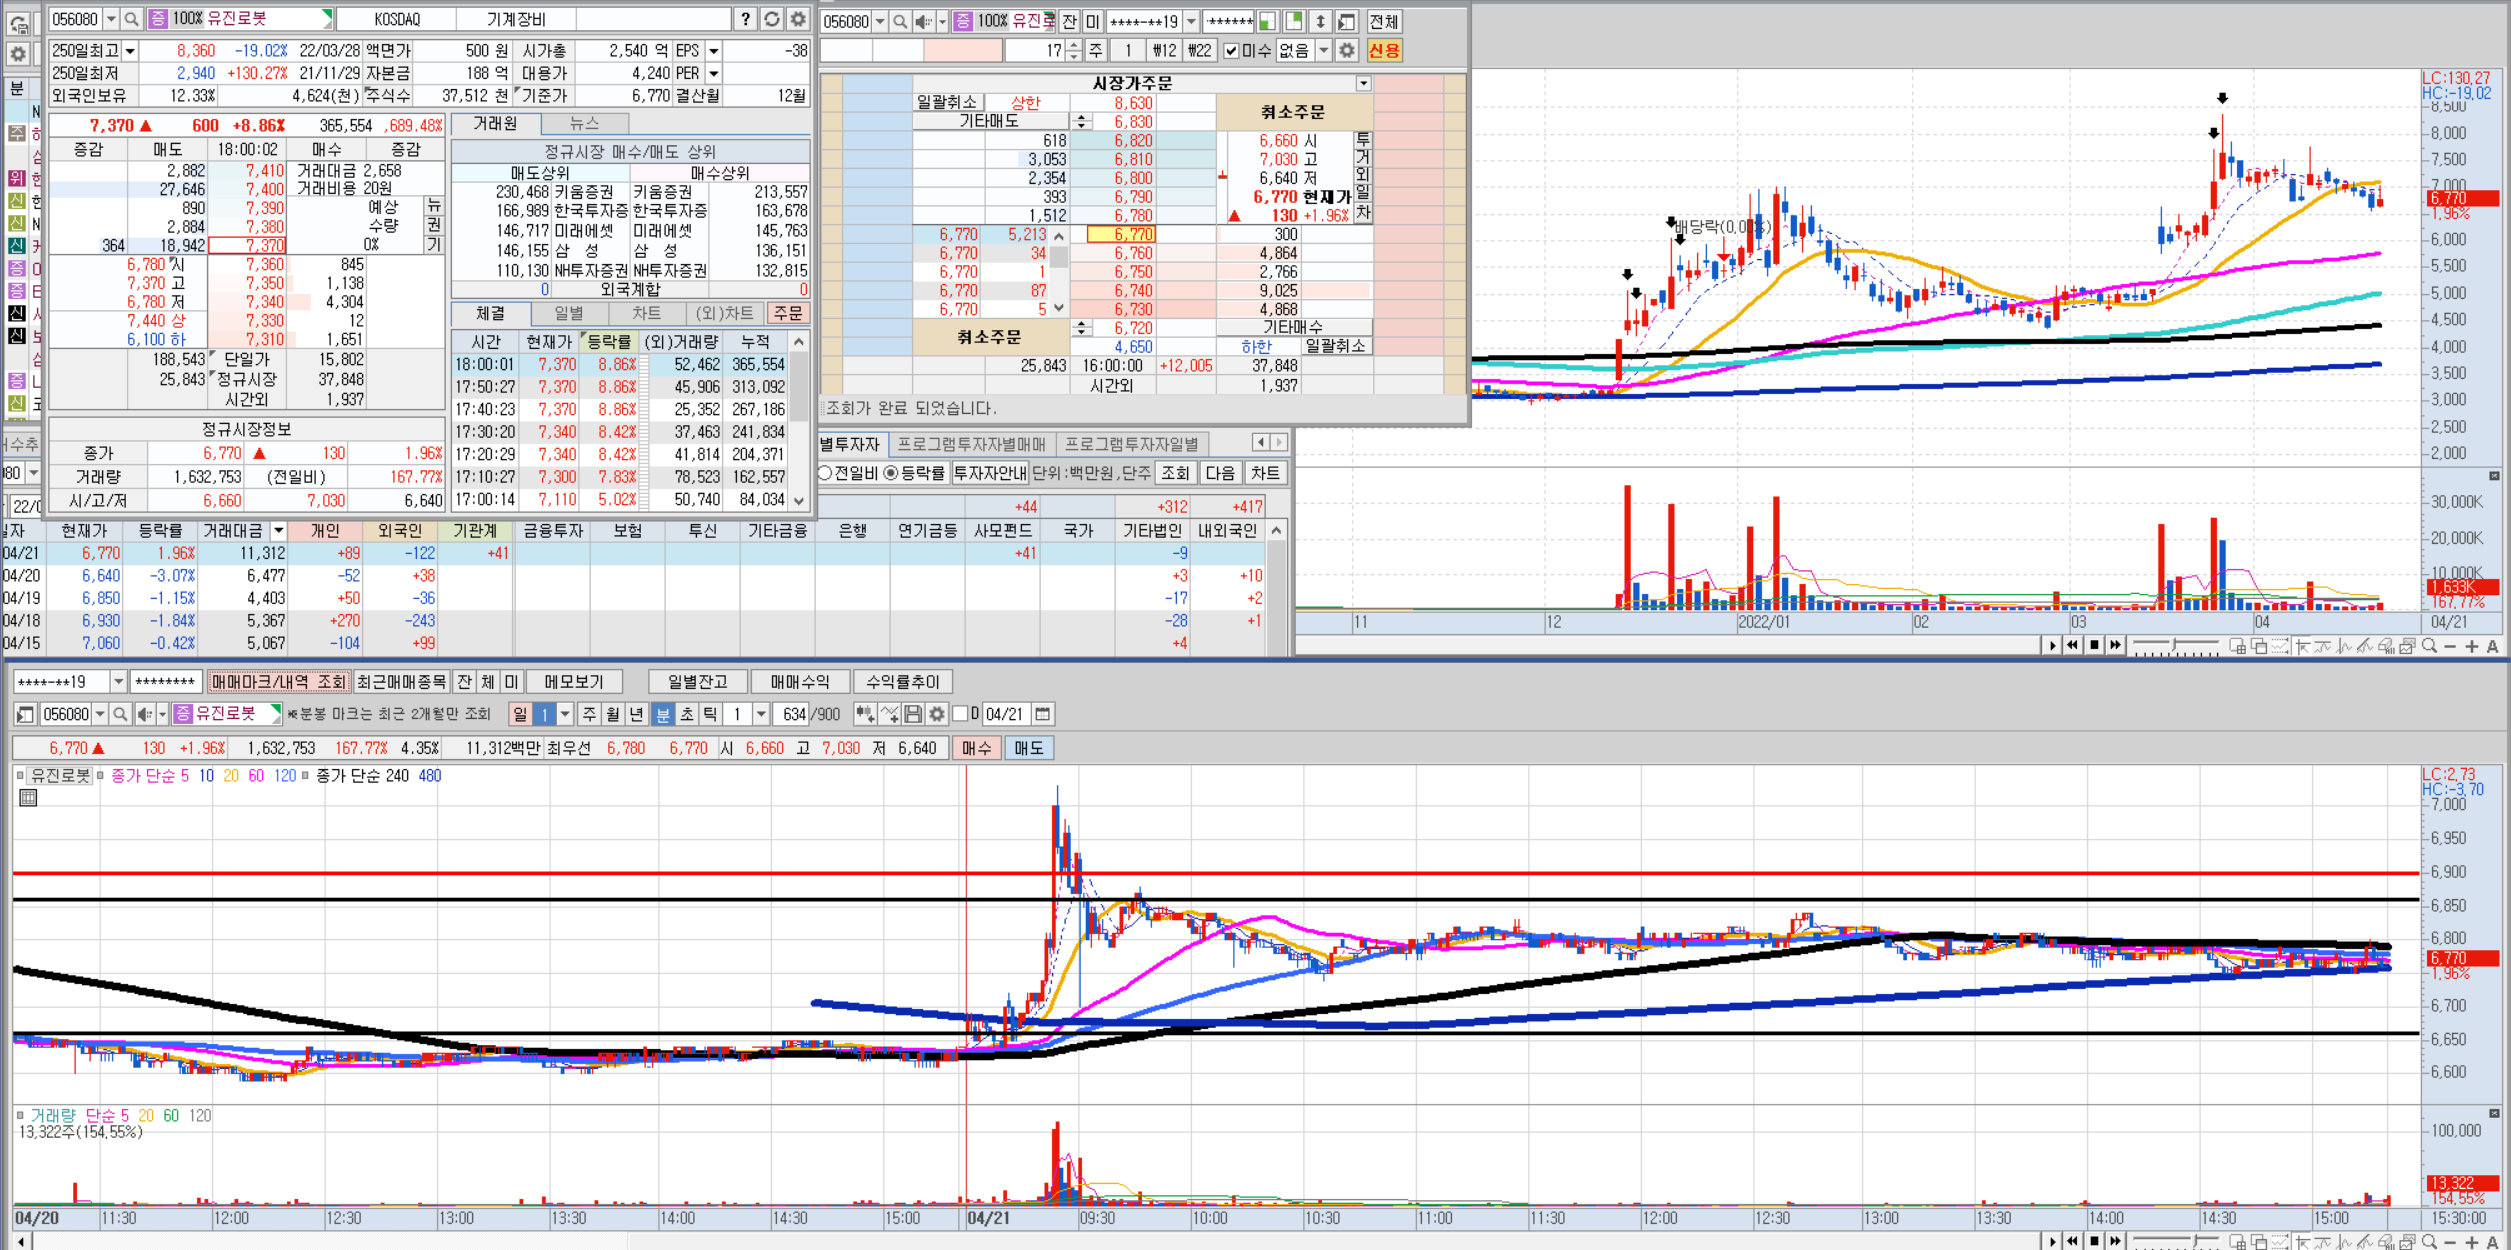Click the stop button below daily chart

coord(2094,646)
